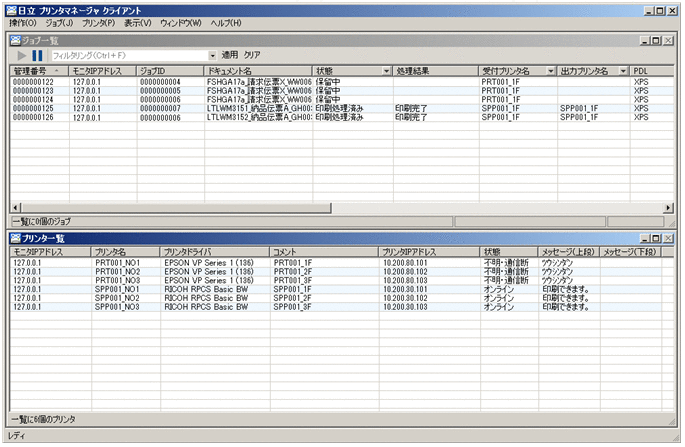Click the application icon in title bar
The image size is (685, 447).
[x=11, y=10]
